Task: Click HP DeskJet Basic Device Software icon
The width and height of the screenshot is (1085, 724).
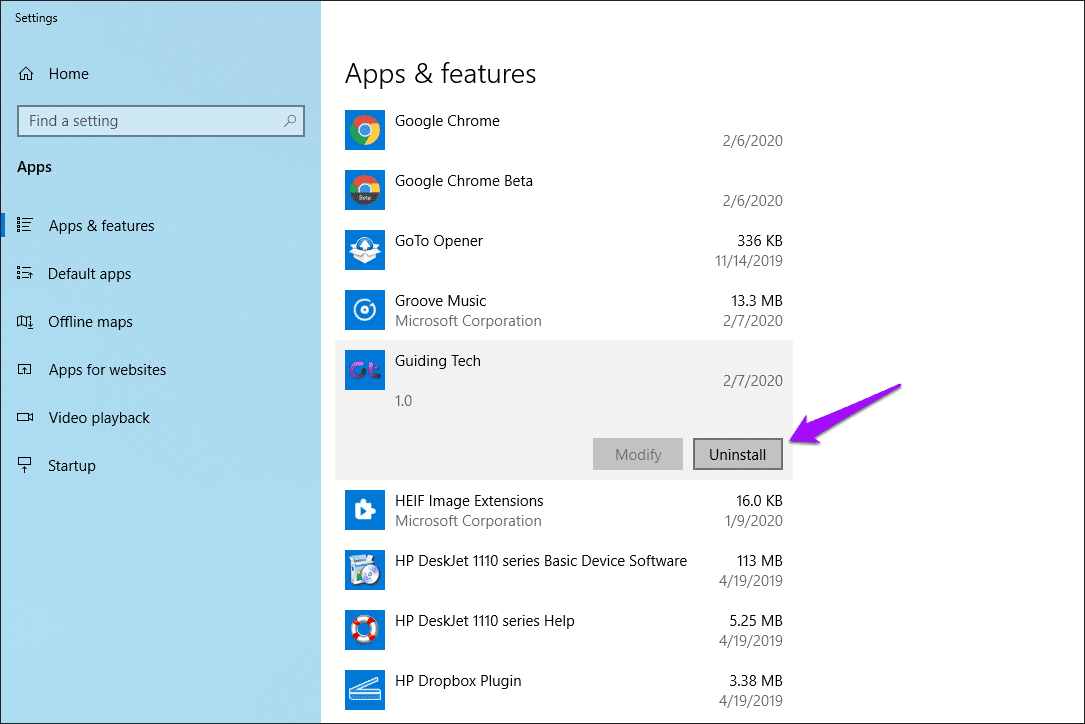Action: [365, 570]
